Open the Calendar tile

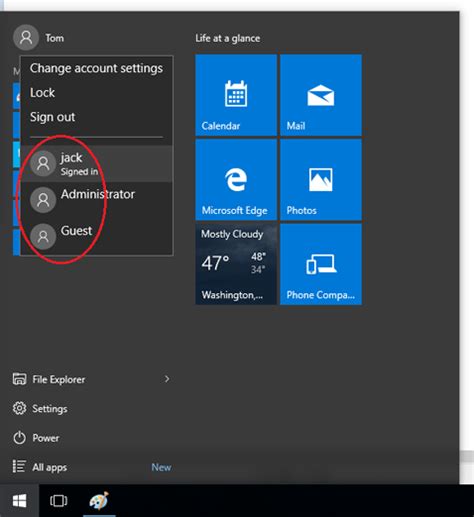tap(236, 95)
